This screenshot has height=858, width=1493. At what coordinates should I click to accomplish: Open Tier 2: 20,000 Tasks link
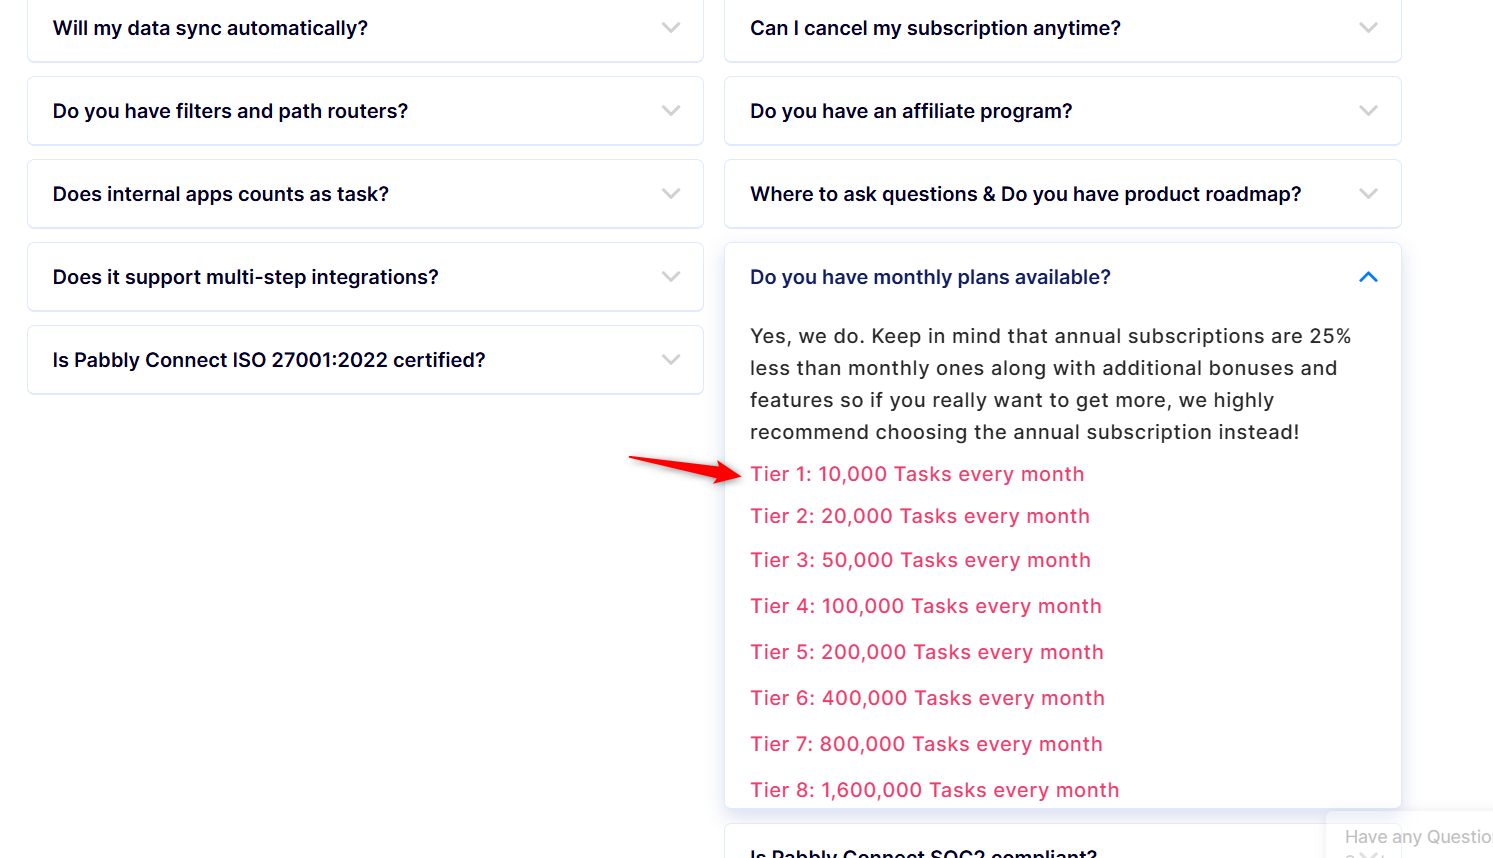(920, 516)
